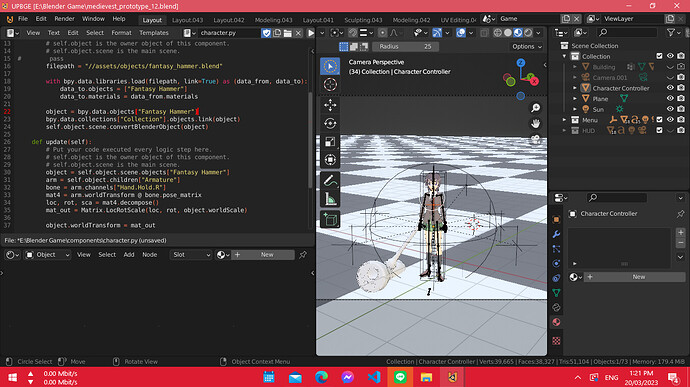
Task: Open the Object properties tab
Action: click(x=556, y=219)
